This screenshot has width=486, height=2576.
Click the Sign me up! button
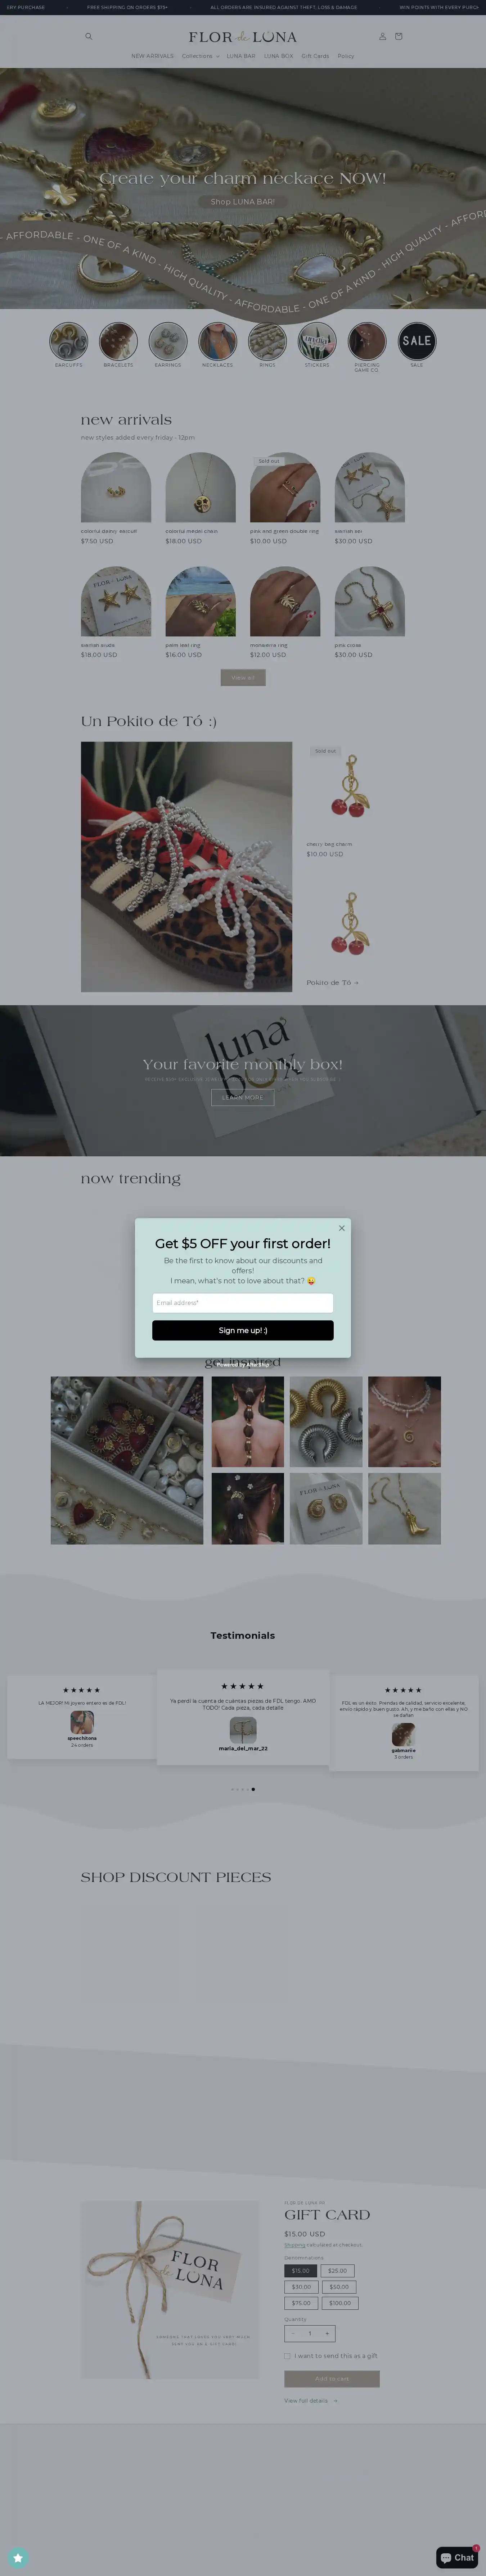pos(243,1330)
